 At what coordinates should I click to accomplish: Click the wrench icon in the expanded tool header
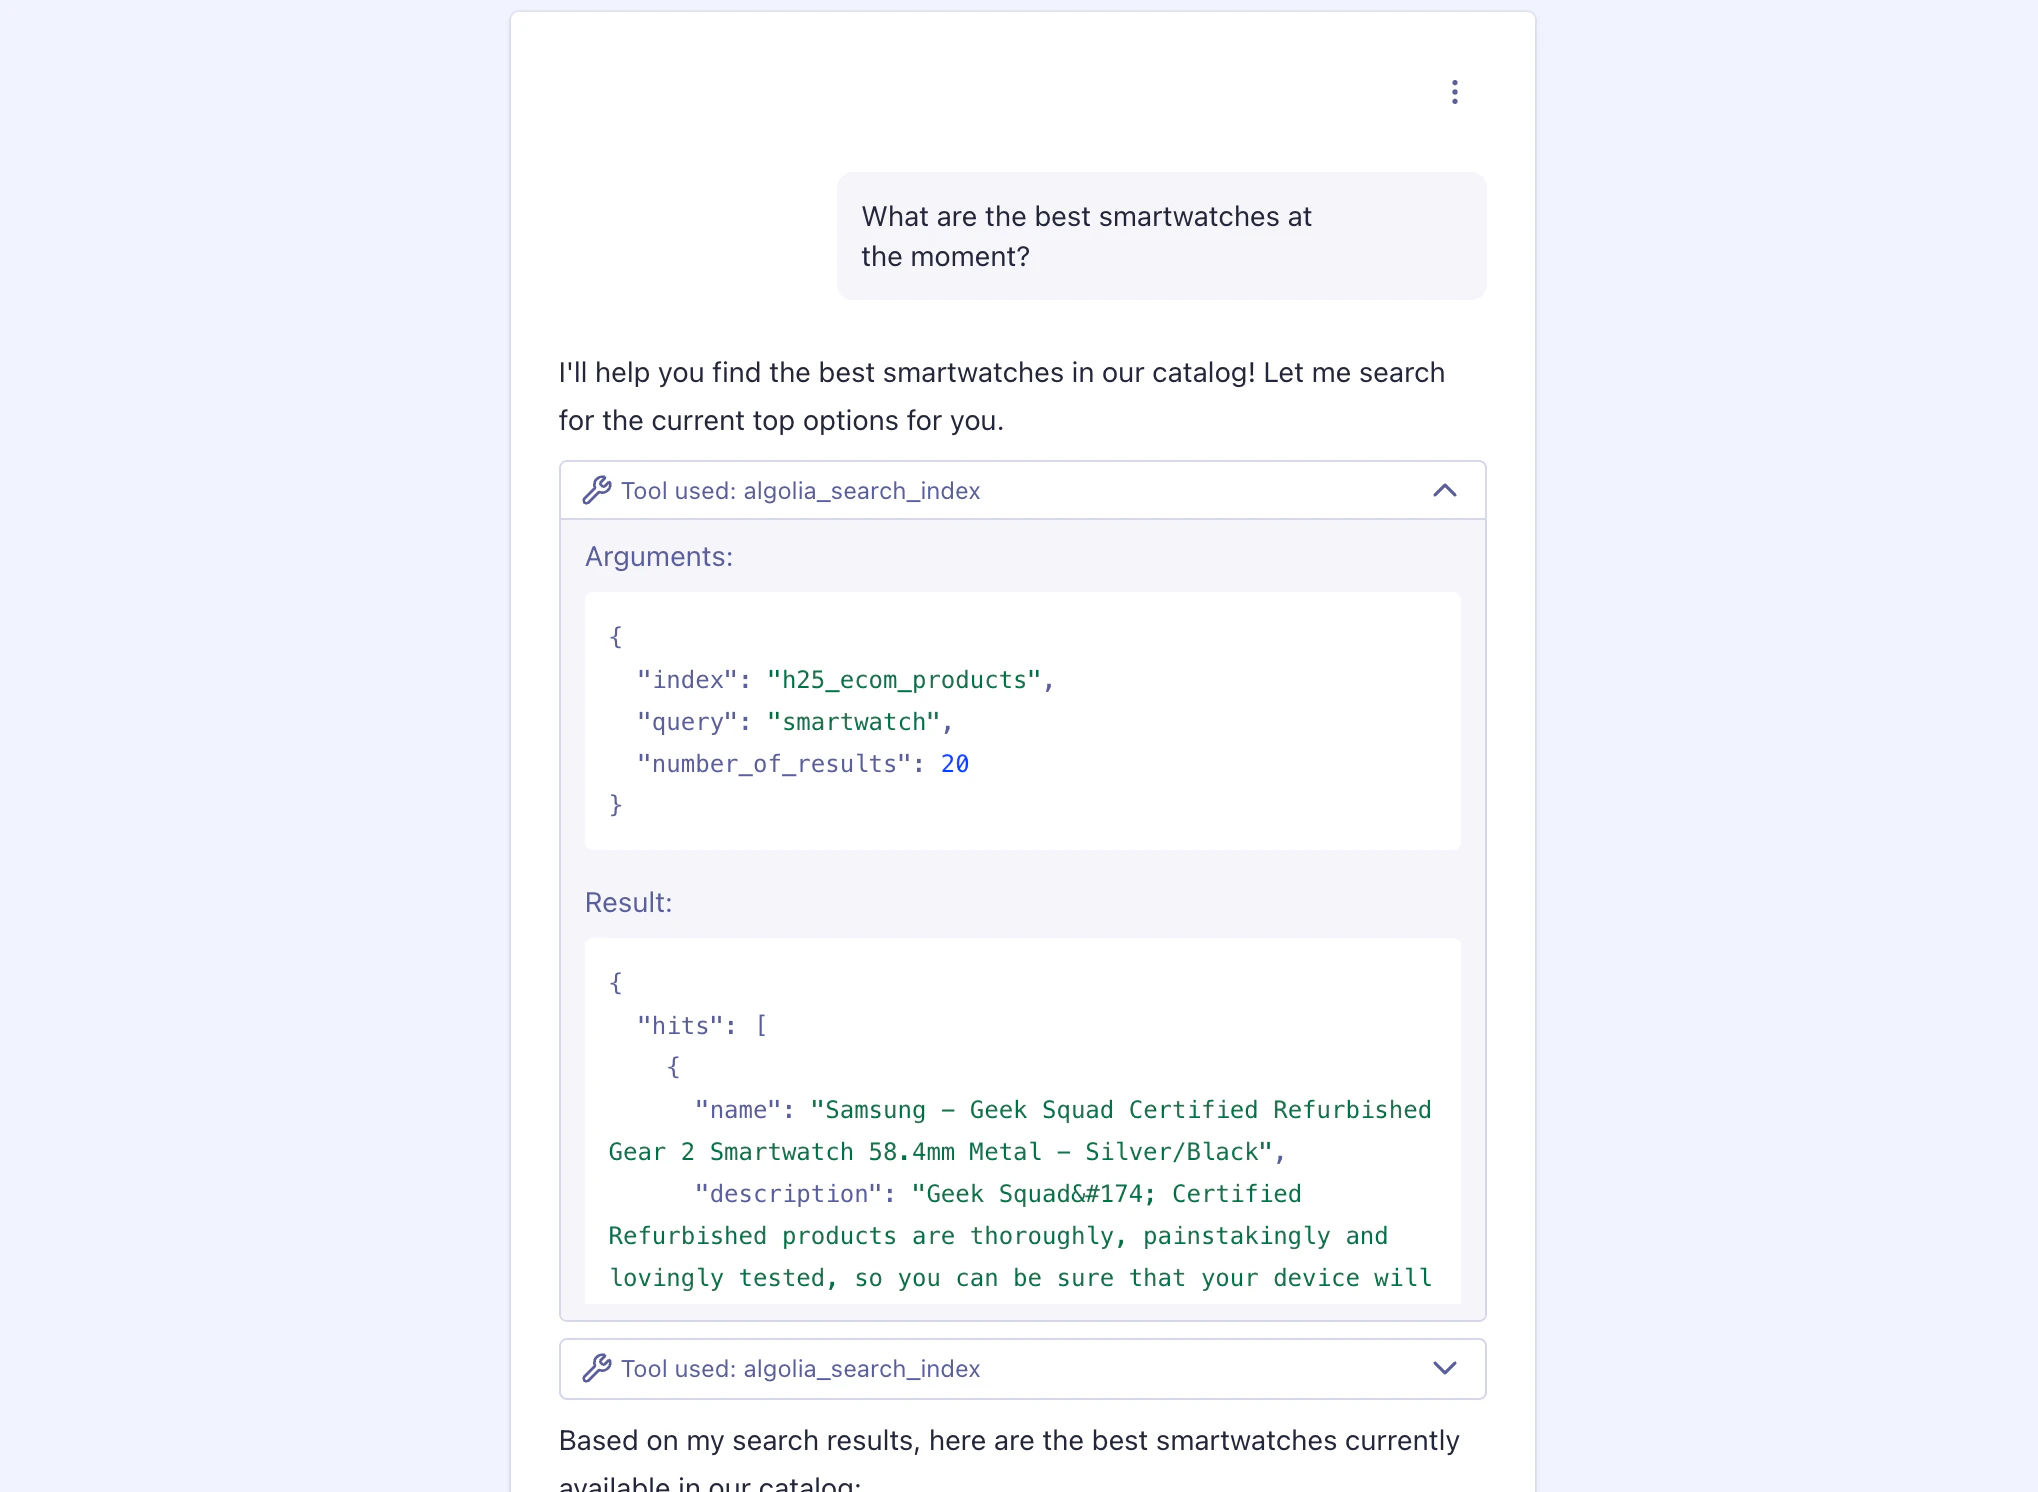point(598,490)
